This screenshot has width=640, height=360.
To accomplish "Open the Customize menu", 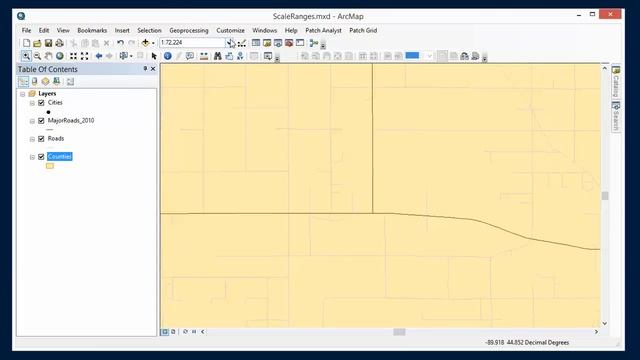I will (230, 31).
